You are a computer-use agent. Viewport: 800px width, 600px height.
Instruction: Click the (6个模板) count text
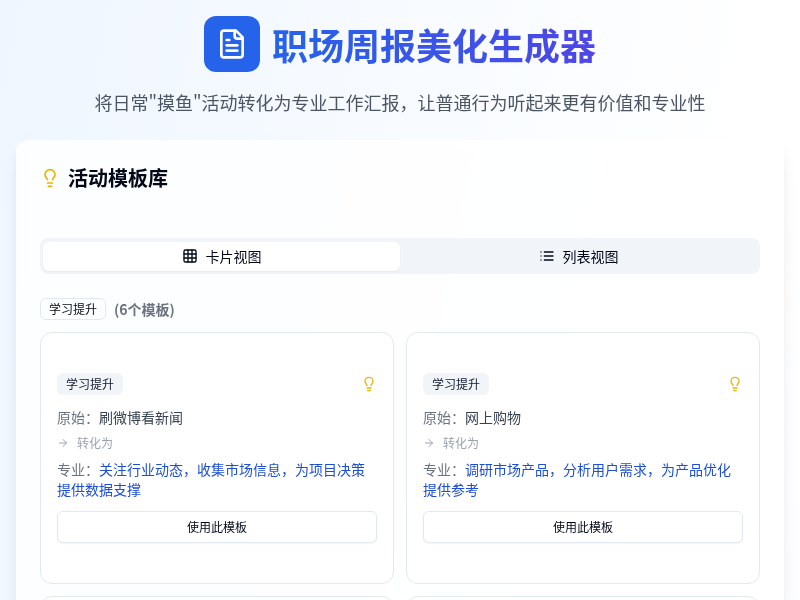pyautogui.click(x=144, y=310)
